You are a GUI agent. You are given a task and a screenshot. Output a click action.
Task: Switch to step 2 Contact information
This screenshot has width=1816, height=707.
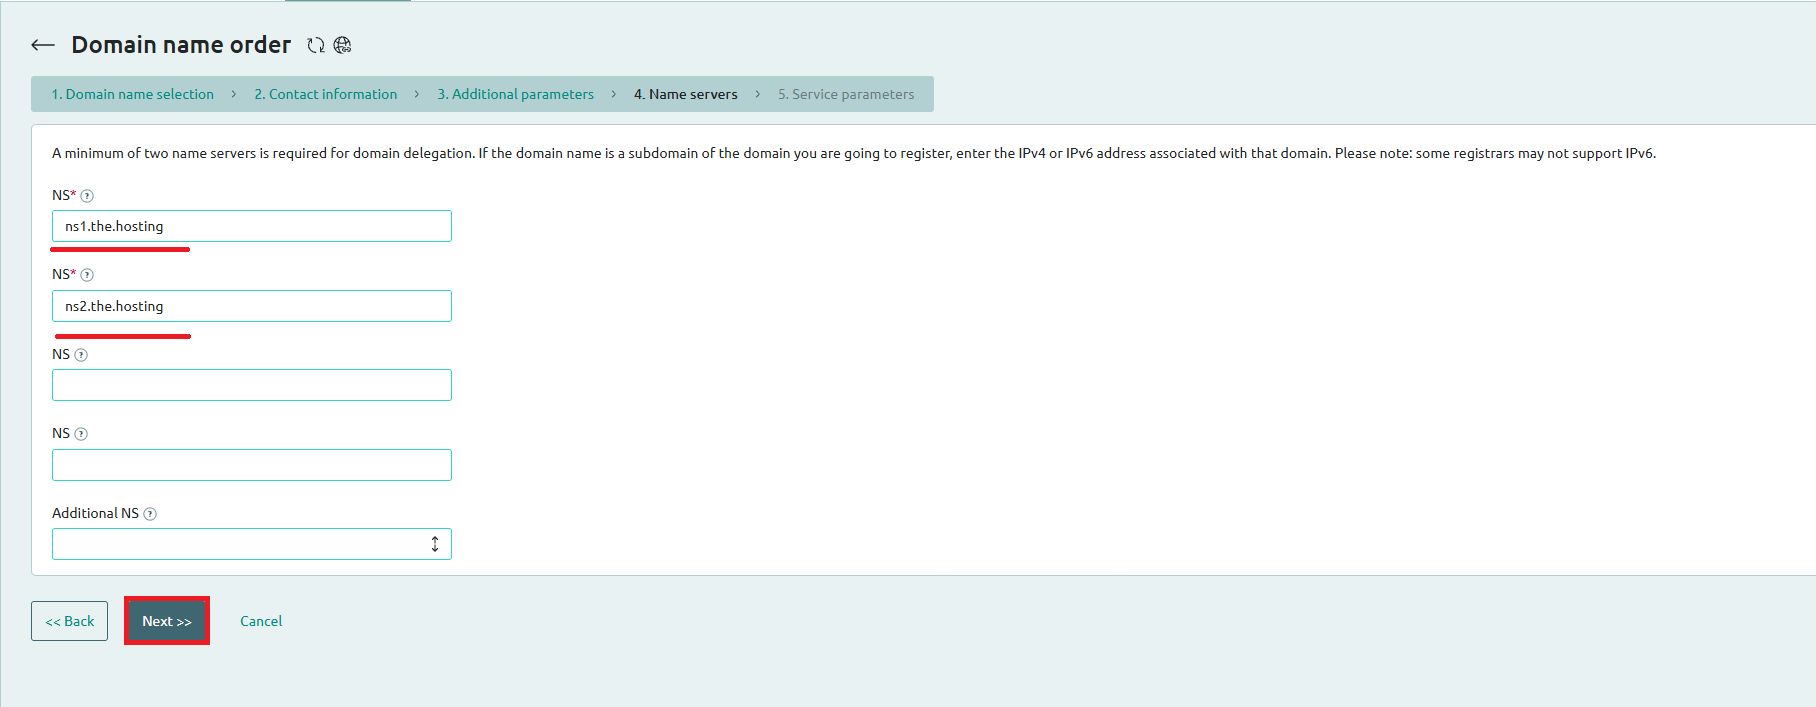click(325, 94)
